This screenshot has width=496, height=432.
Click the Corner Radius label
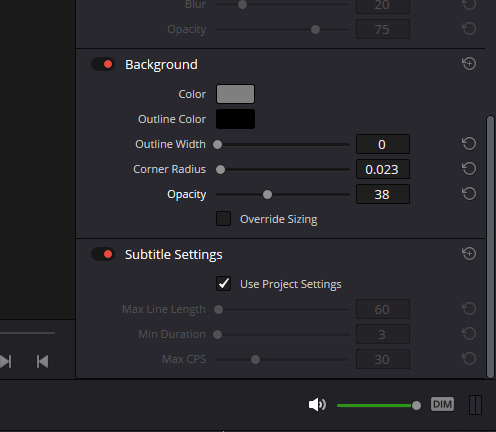pos(169,169)
